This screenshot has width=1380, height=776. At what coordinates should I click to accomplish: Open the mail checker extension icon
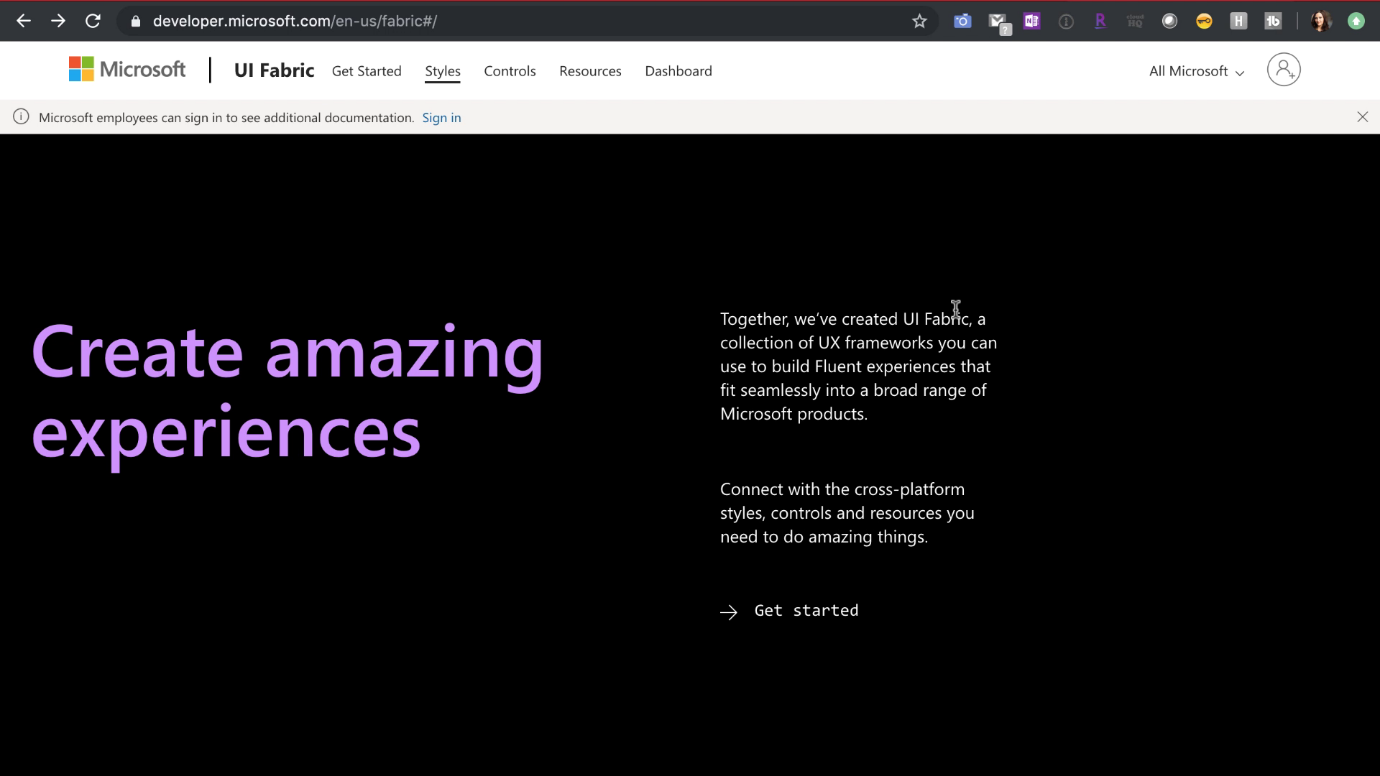[998, 22]
